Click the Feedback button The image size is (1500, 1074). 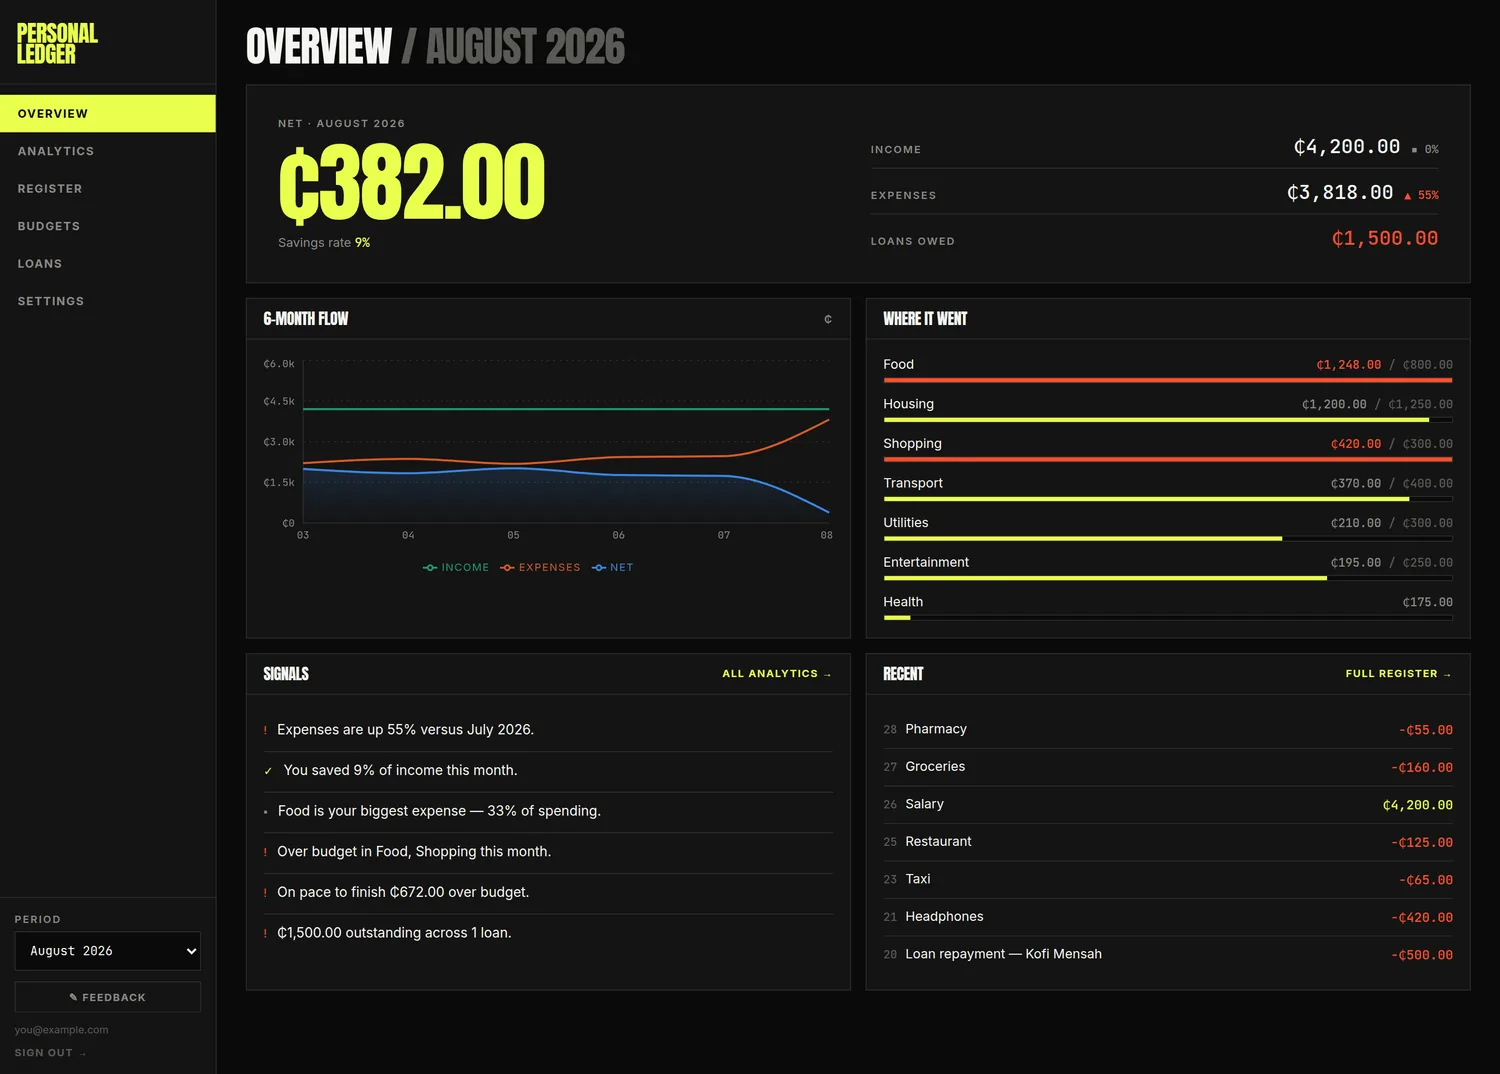click(108, 997)
